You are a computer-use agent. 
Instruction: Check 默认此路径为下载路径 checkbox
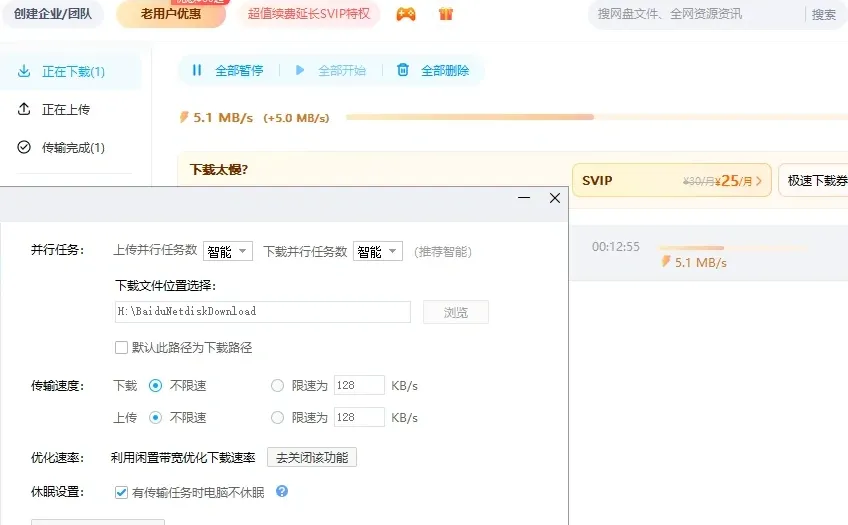tap(121, 347)
